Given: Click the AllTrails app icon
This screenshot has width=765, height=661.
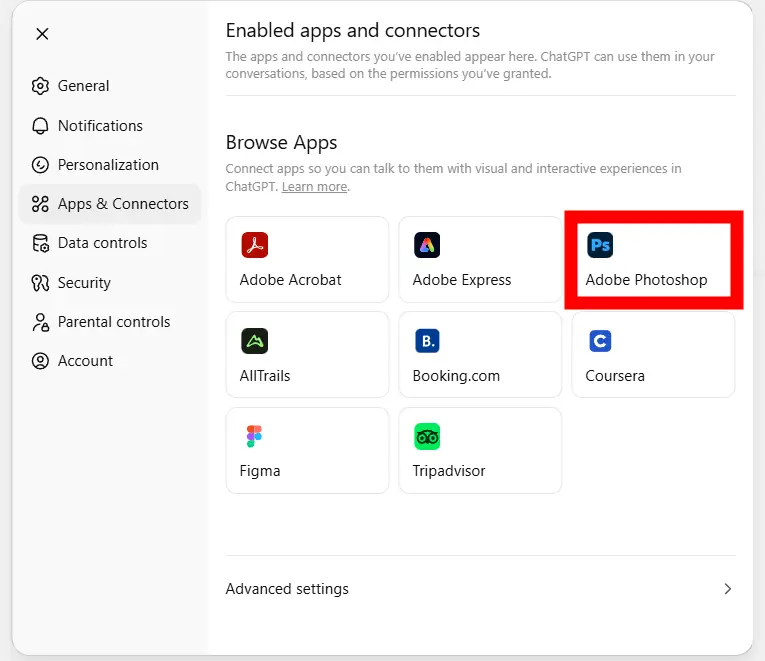Looking at the screenshot, I should pos(254,341).
